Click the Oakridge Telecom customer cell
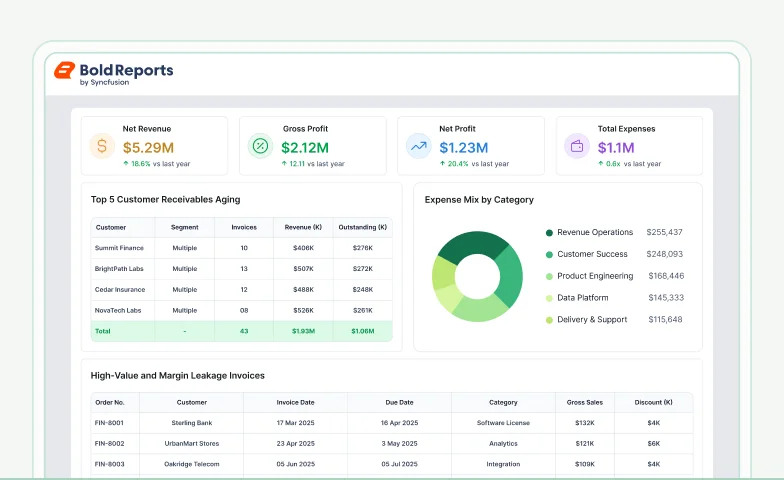Viewport: 784px width, 480px height. (x=192, y=464)
